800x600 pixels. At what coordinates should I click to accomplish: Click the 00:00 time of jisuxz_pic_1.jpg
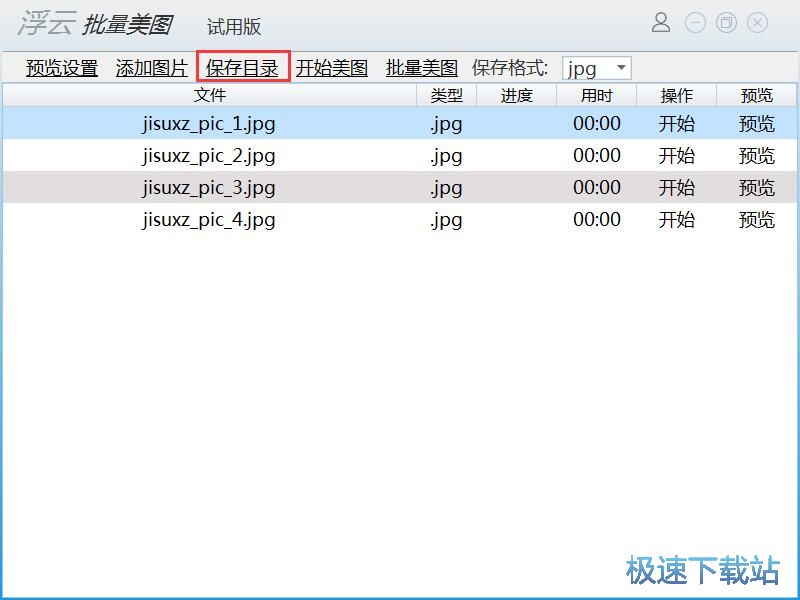pos(597,123)
